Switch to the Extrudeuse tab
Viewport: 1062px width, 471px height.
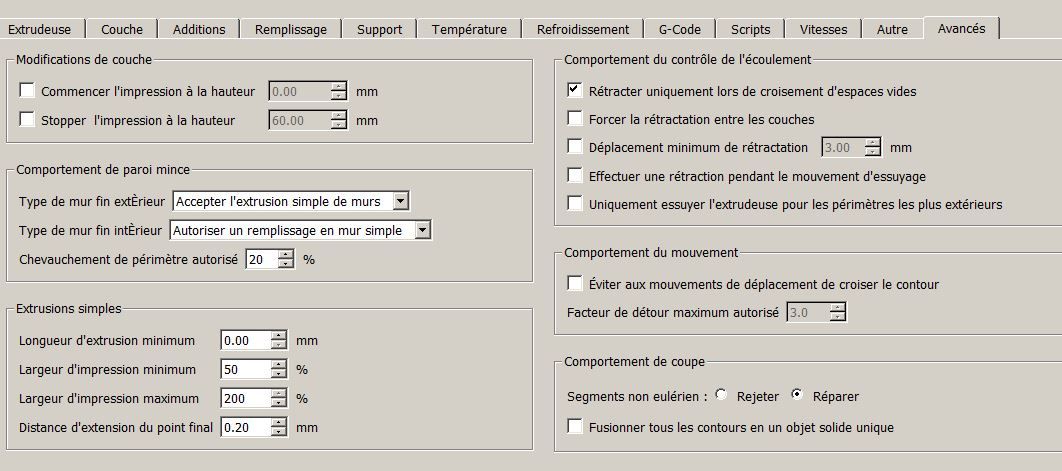point(41,29)
